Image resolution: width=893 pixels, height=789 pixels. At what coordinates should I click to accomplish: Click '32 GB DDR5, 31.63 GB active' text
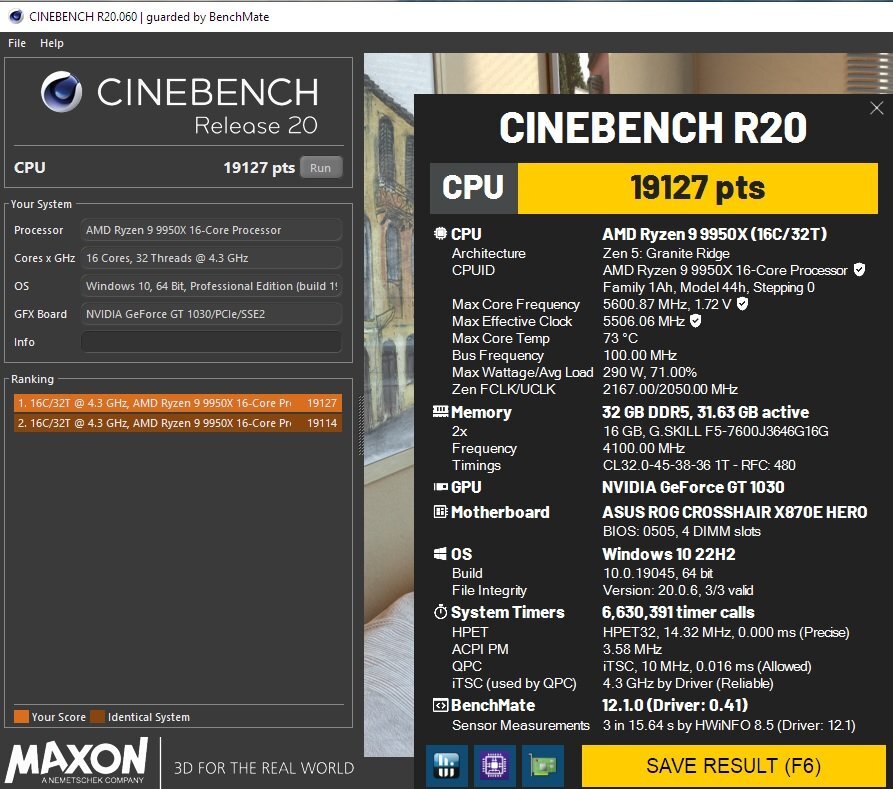click(705, 412)
